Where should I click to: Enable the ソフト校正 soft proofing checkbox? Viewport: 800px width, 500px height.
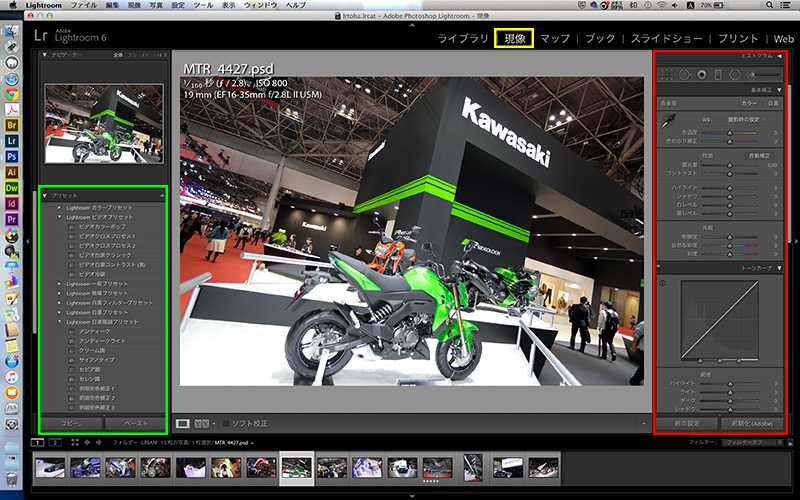(226, 423)
